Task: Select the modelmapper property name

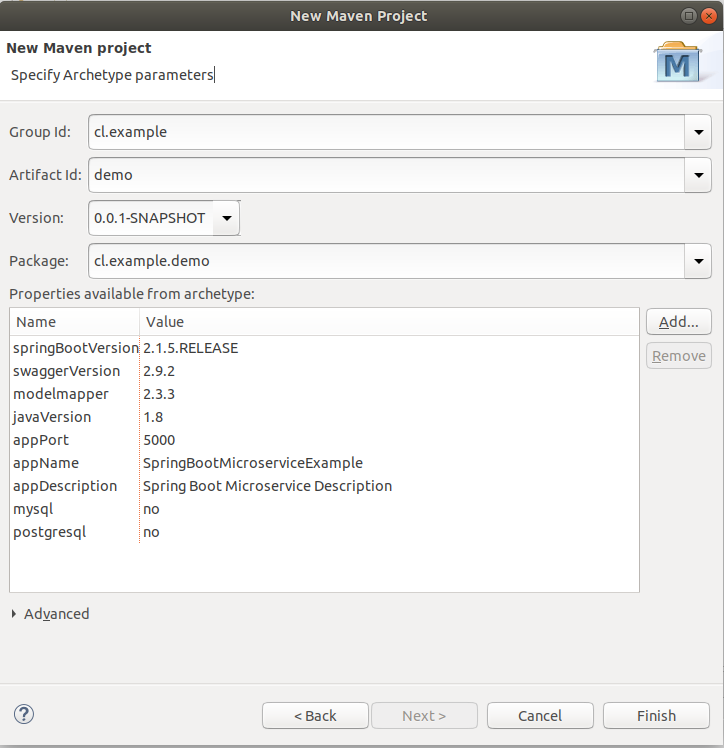Action: click(x=61, y=395)
